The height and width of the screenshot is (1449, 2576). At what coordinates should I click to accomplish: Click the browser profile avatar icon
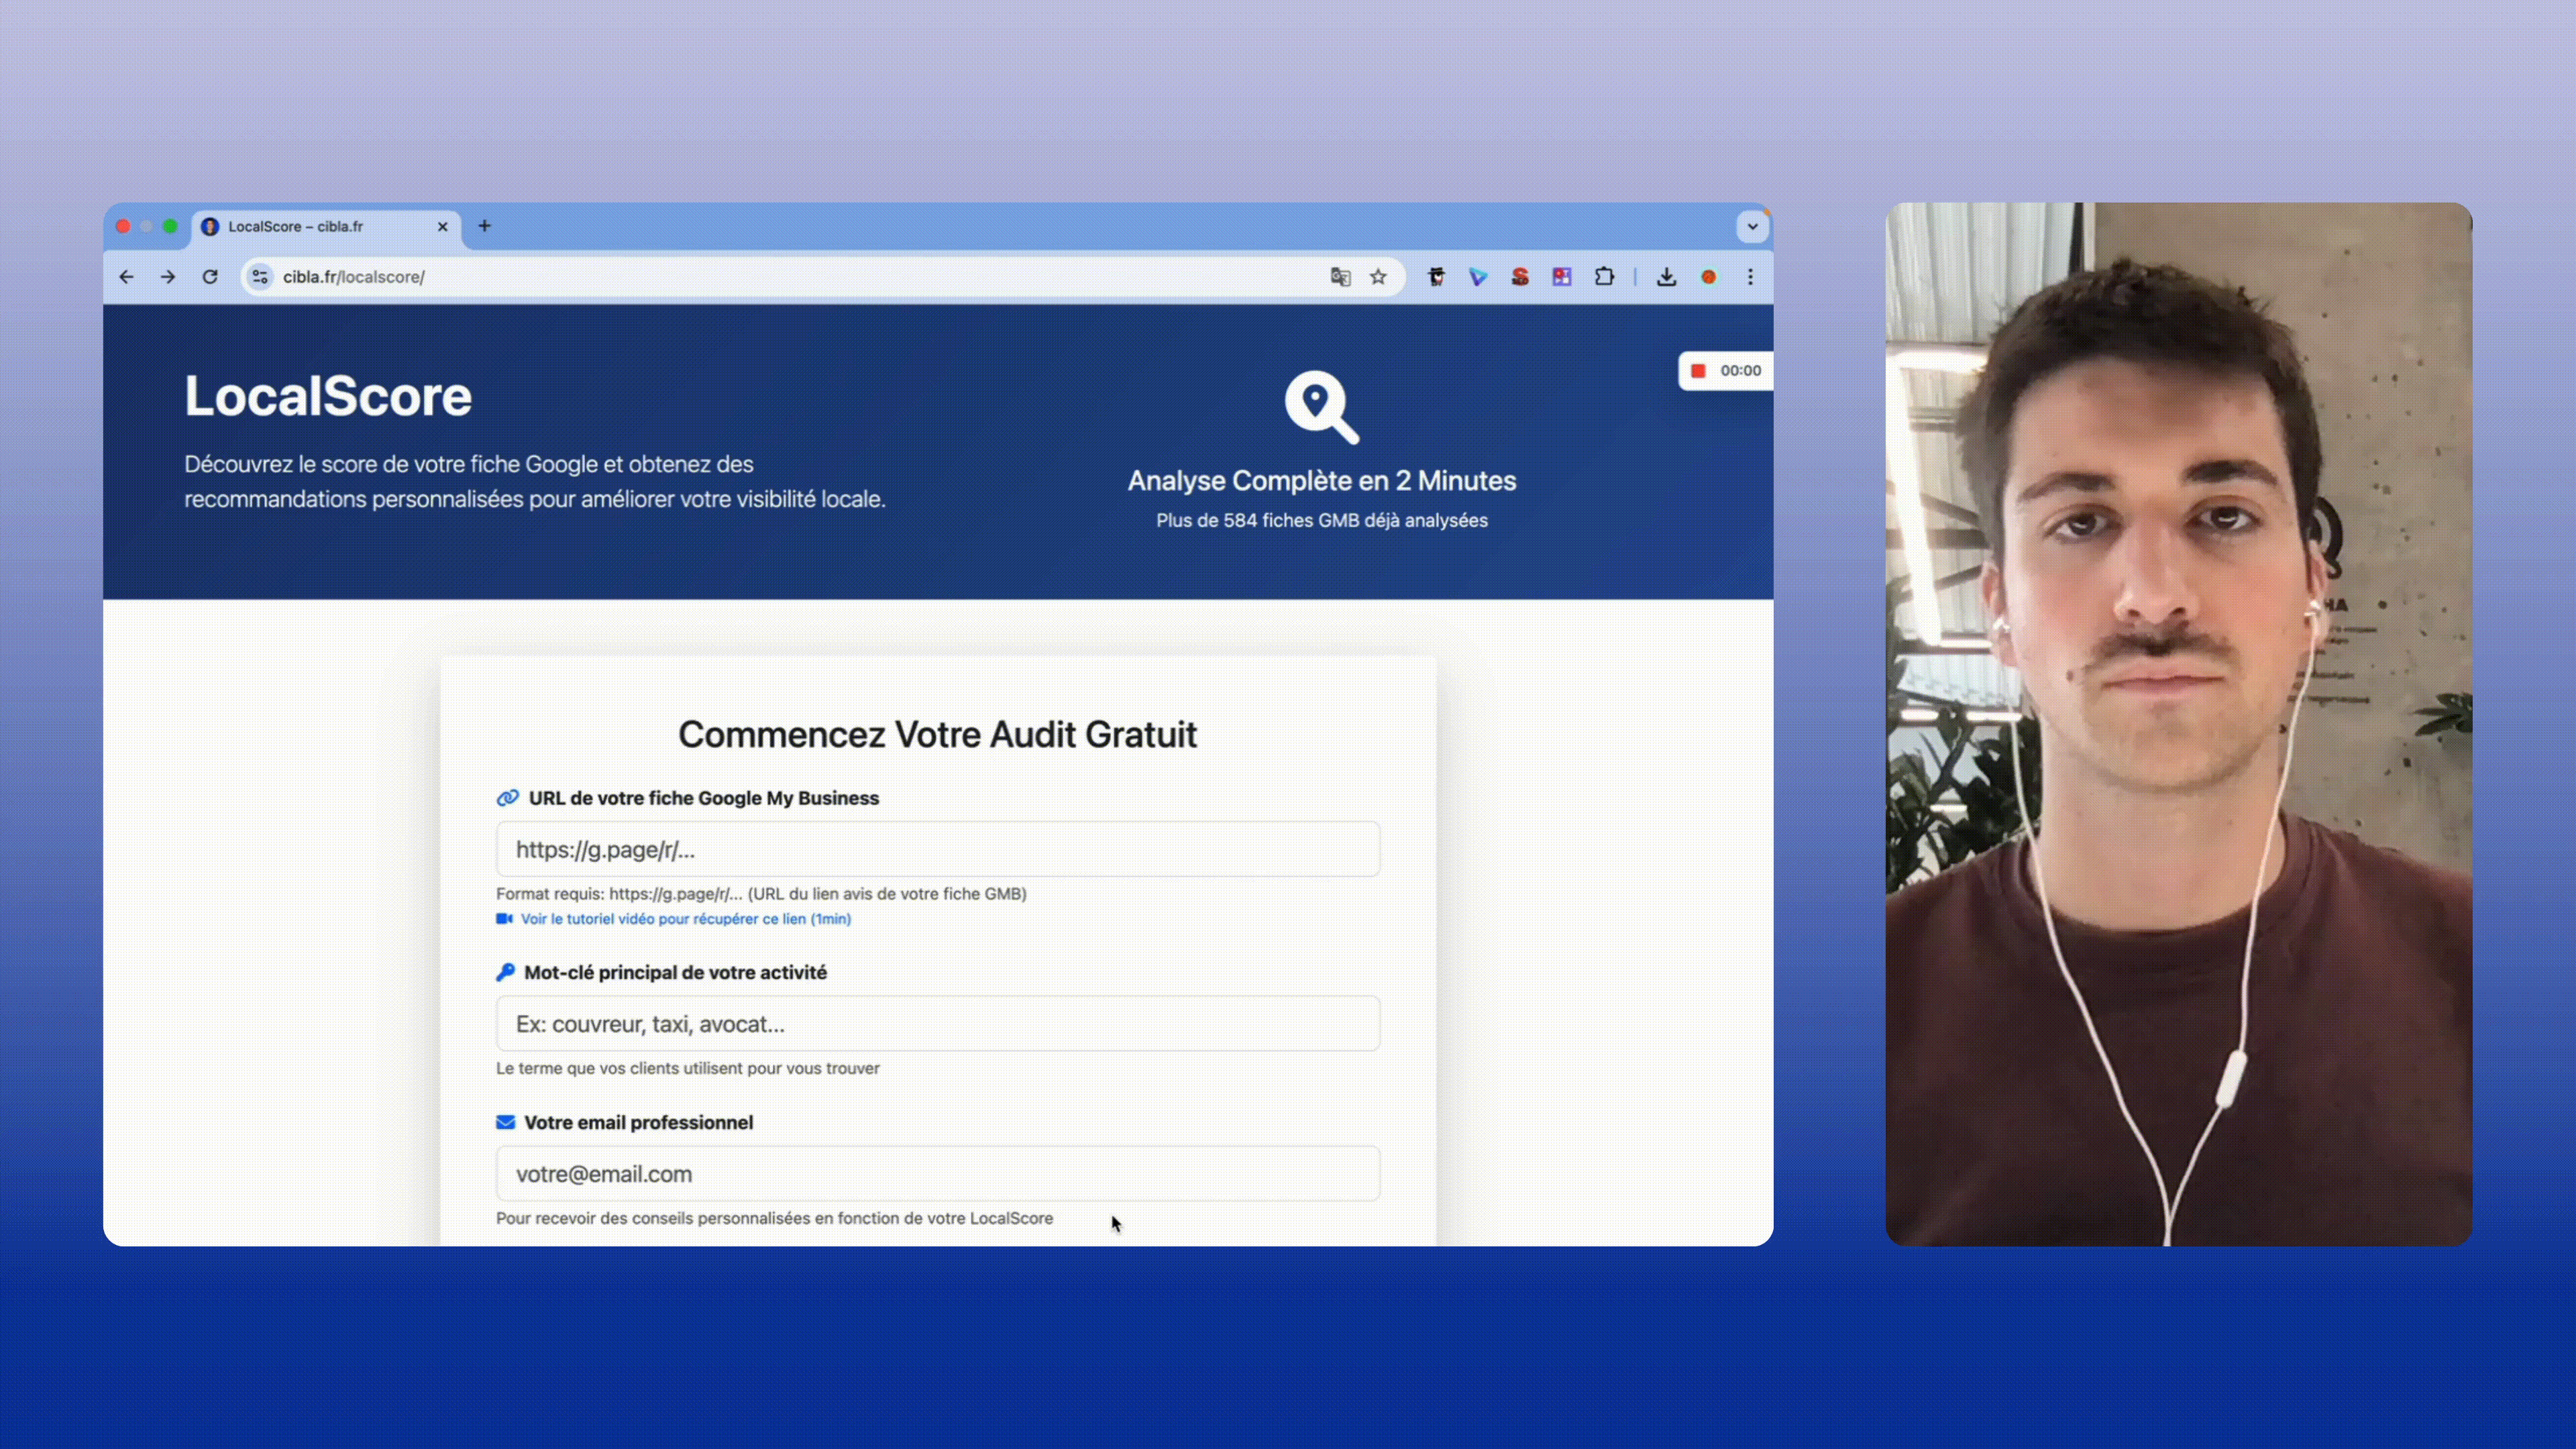(1708, 277)
